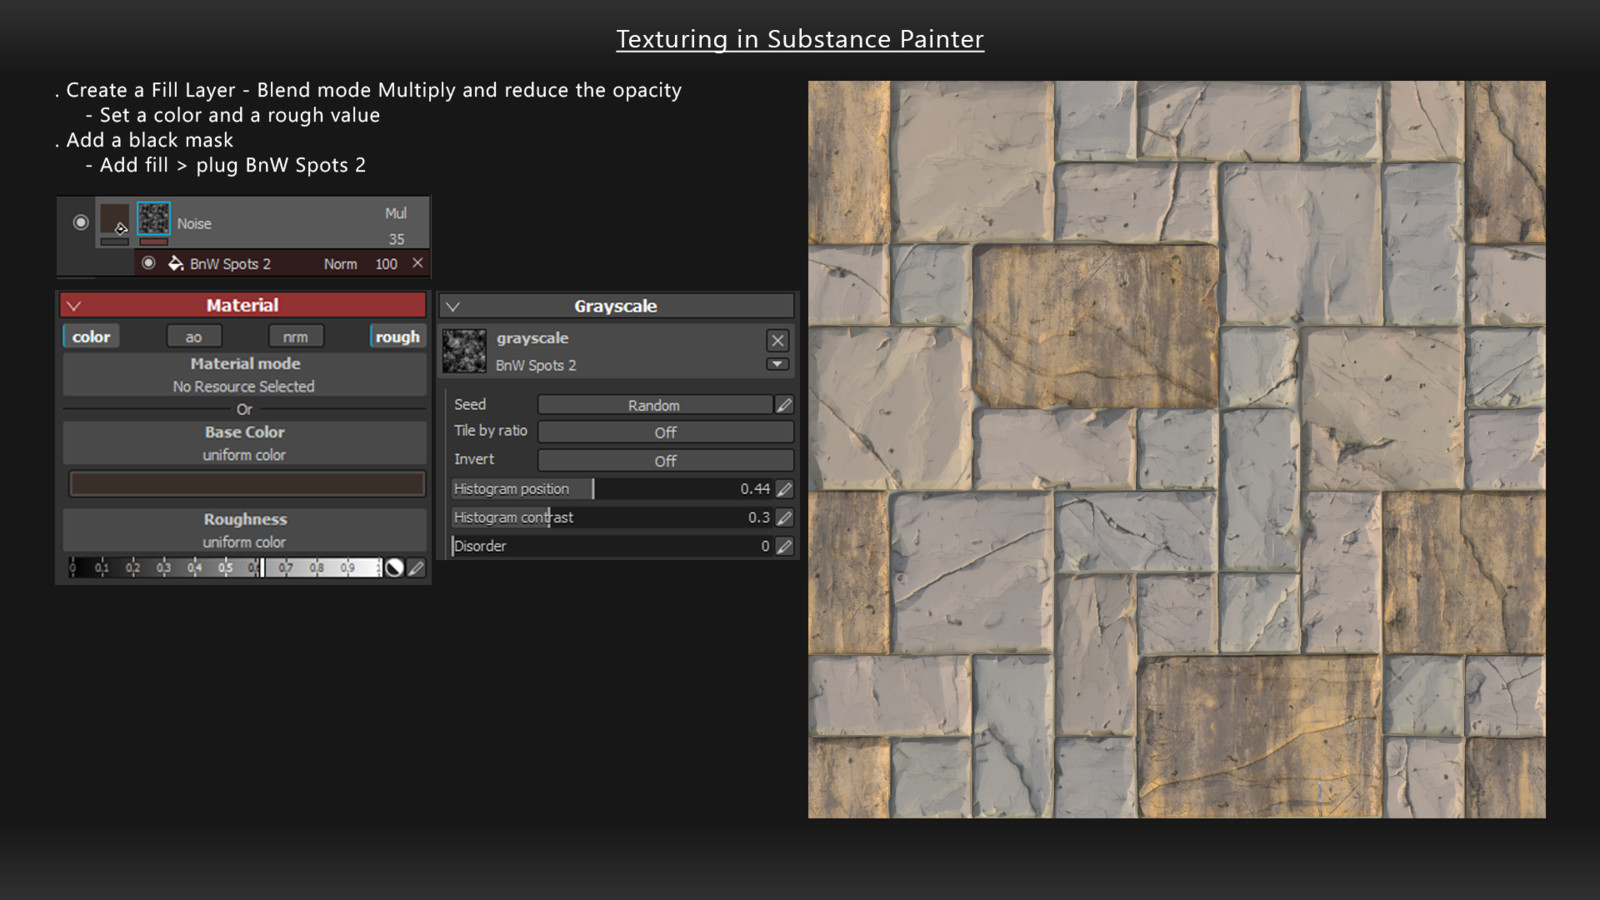This screenshot has height=900, width=1600.
Task: Remove the BnW Spots 2 fill effect
Action: point(418,263)
